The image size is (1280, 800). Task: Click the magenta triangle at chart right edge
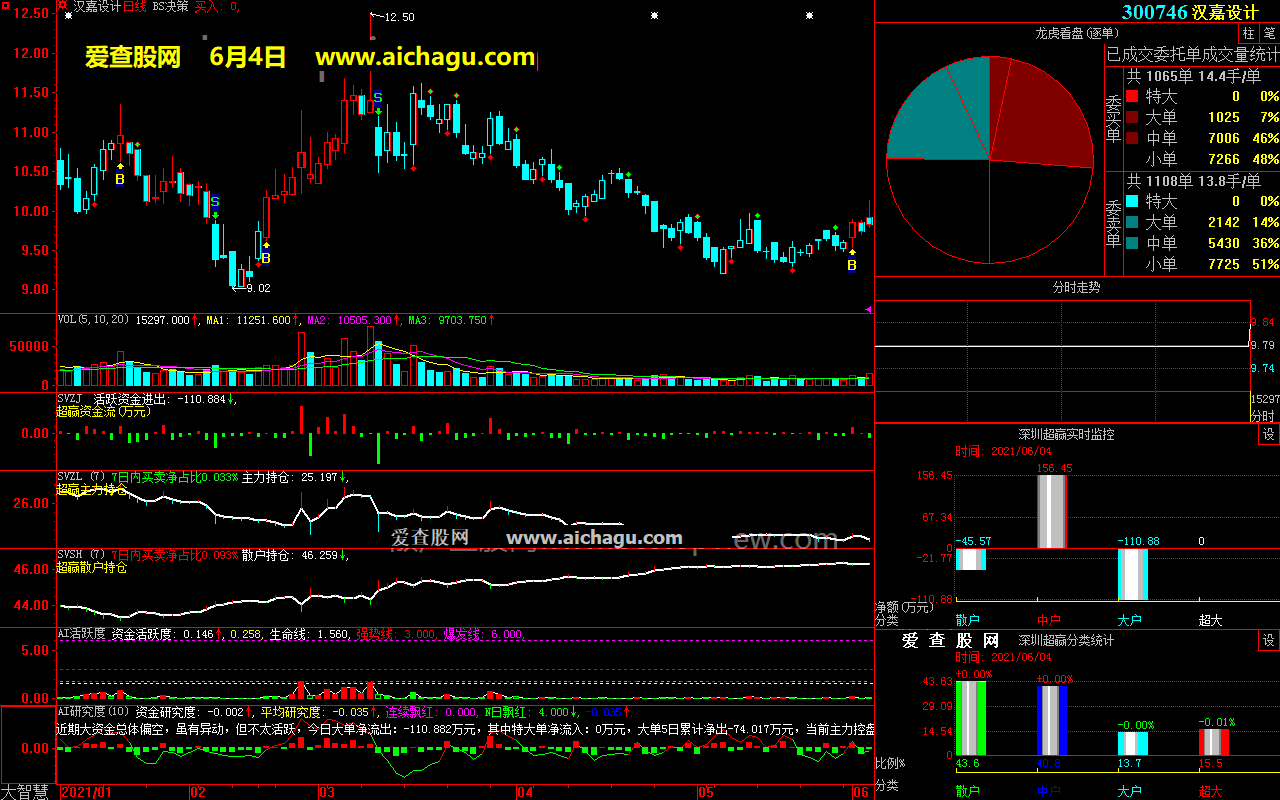pos(868,310)
